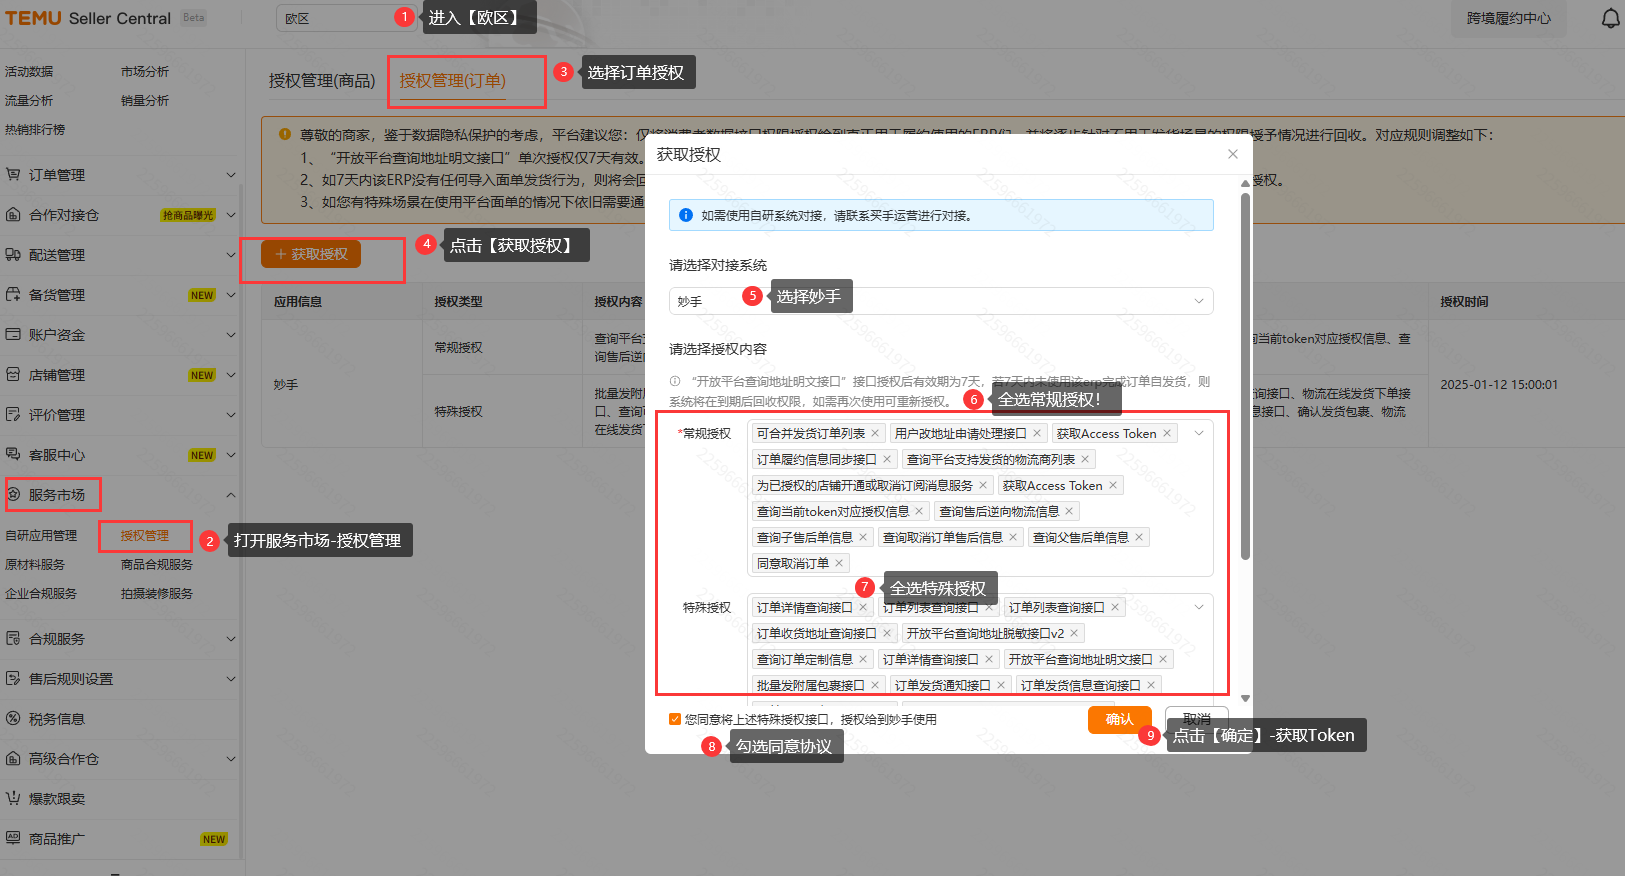
Task: Expand the 订单管理 chevron in sidebar
Action: pos(231,175)
